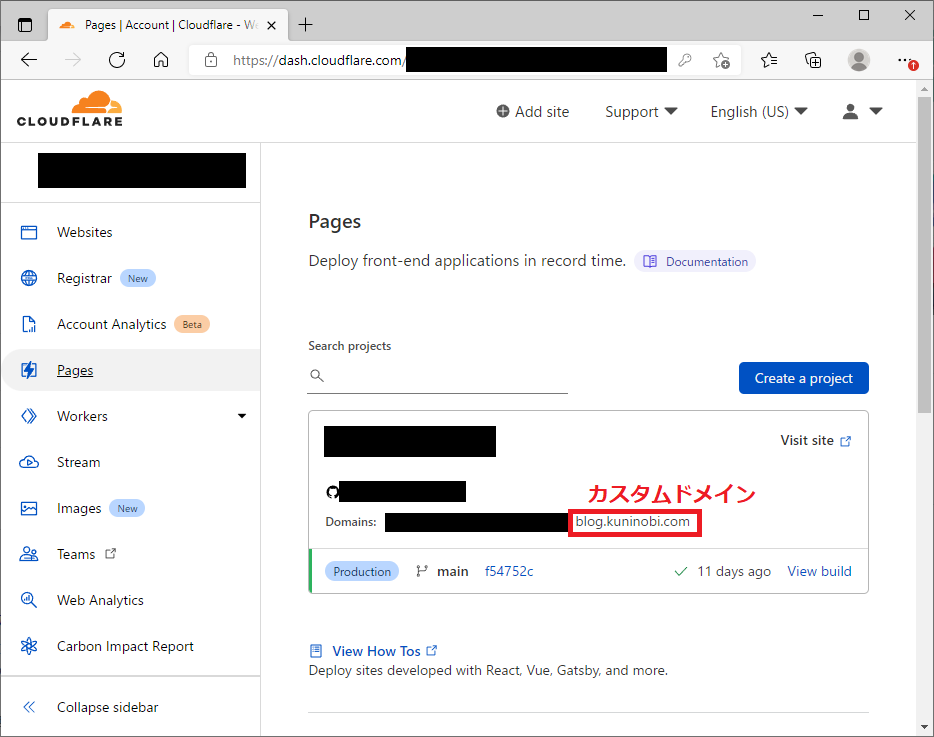Screen dimensions: 934x737
Task: Select Pages in sidebar
Action: click(x=75, y=371)
